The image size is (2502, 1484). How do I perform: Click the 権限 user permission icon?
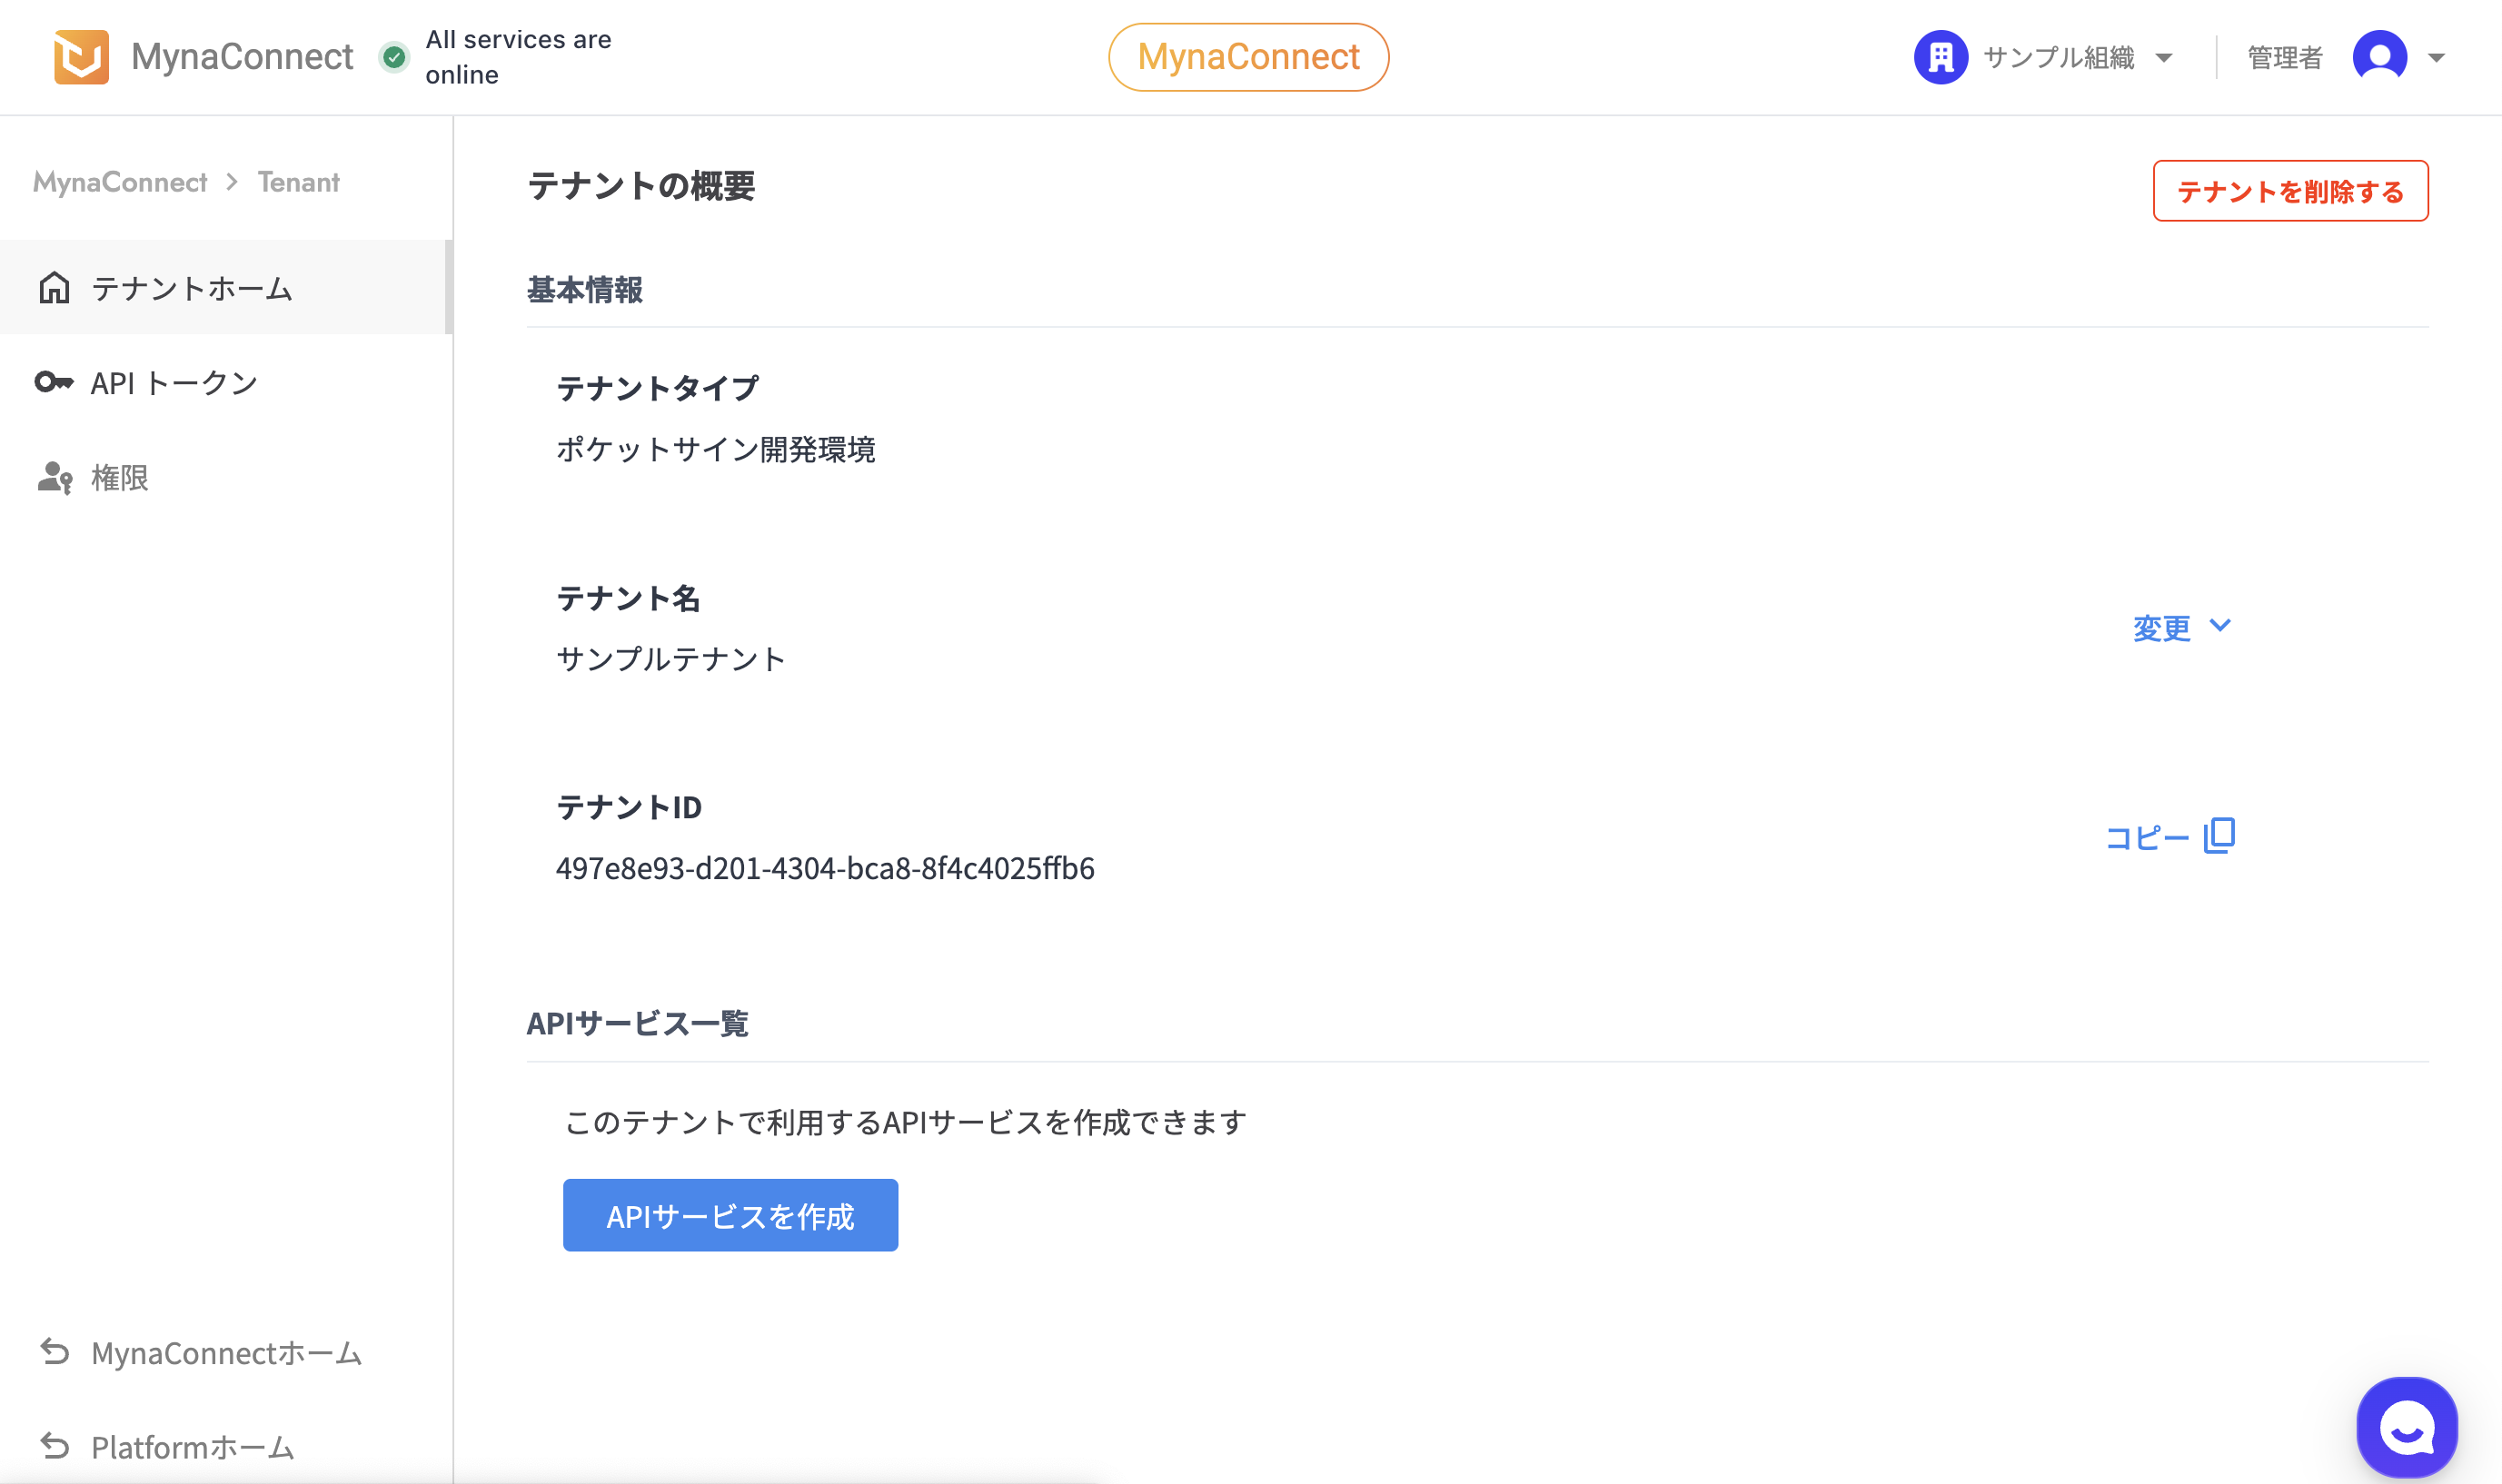click(x=55, y=477)
